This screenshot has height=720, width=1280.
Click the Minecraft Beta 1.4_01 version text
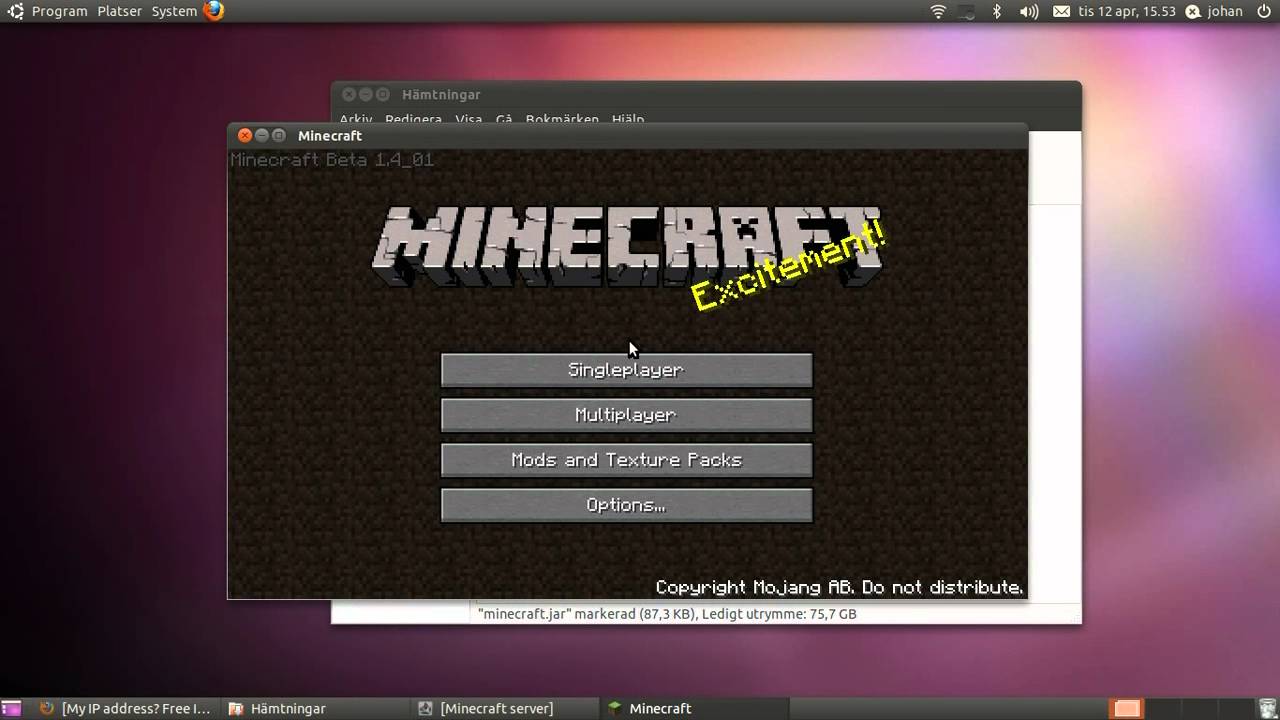[332, 160]
